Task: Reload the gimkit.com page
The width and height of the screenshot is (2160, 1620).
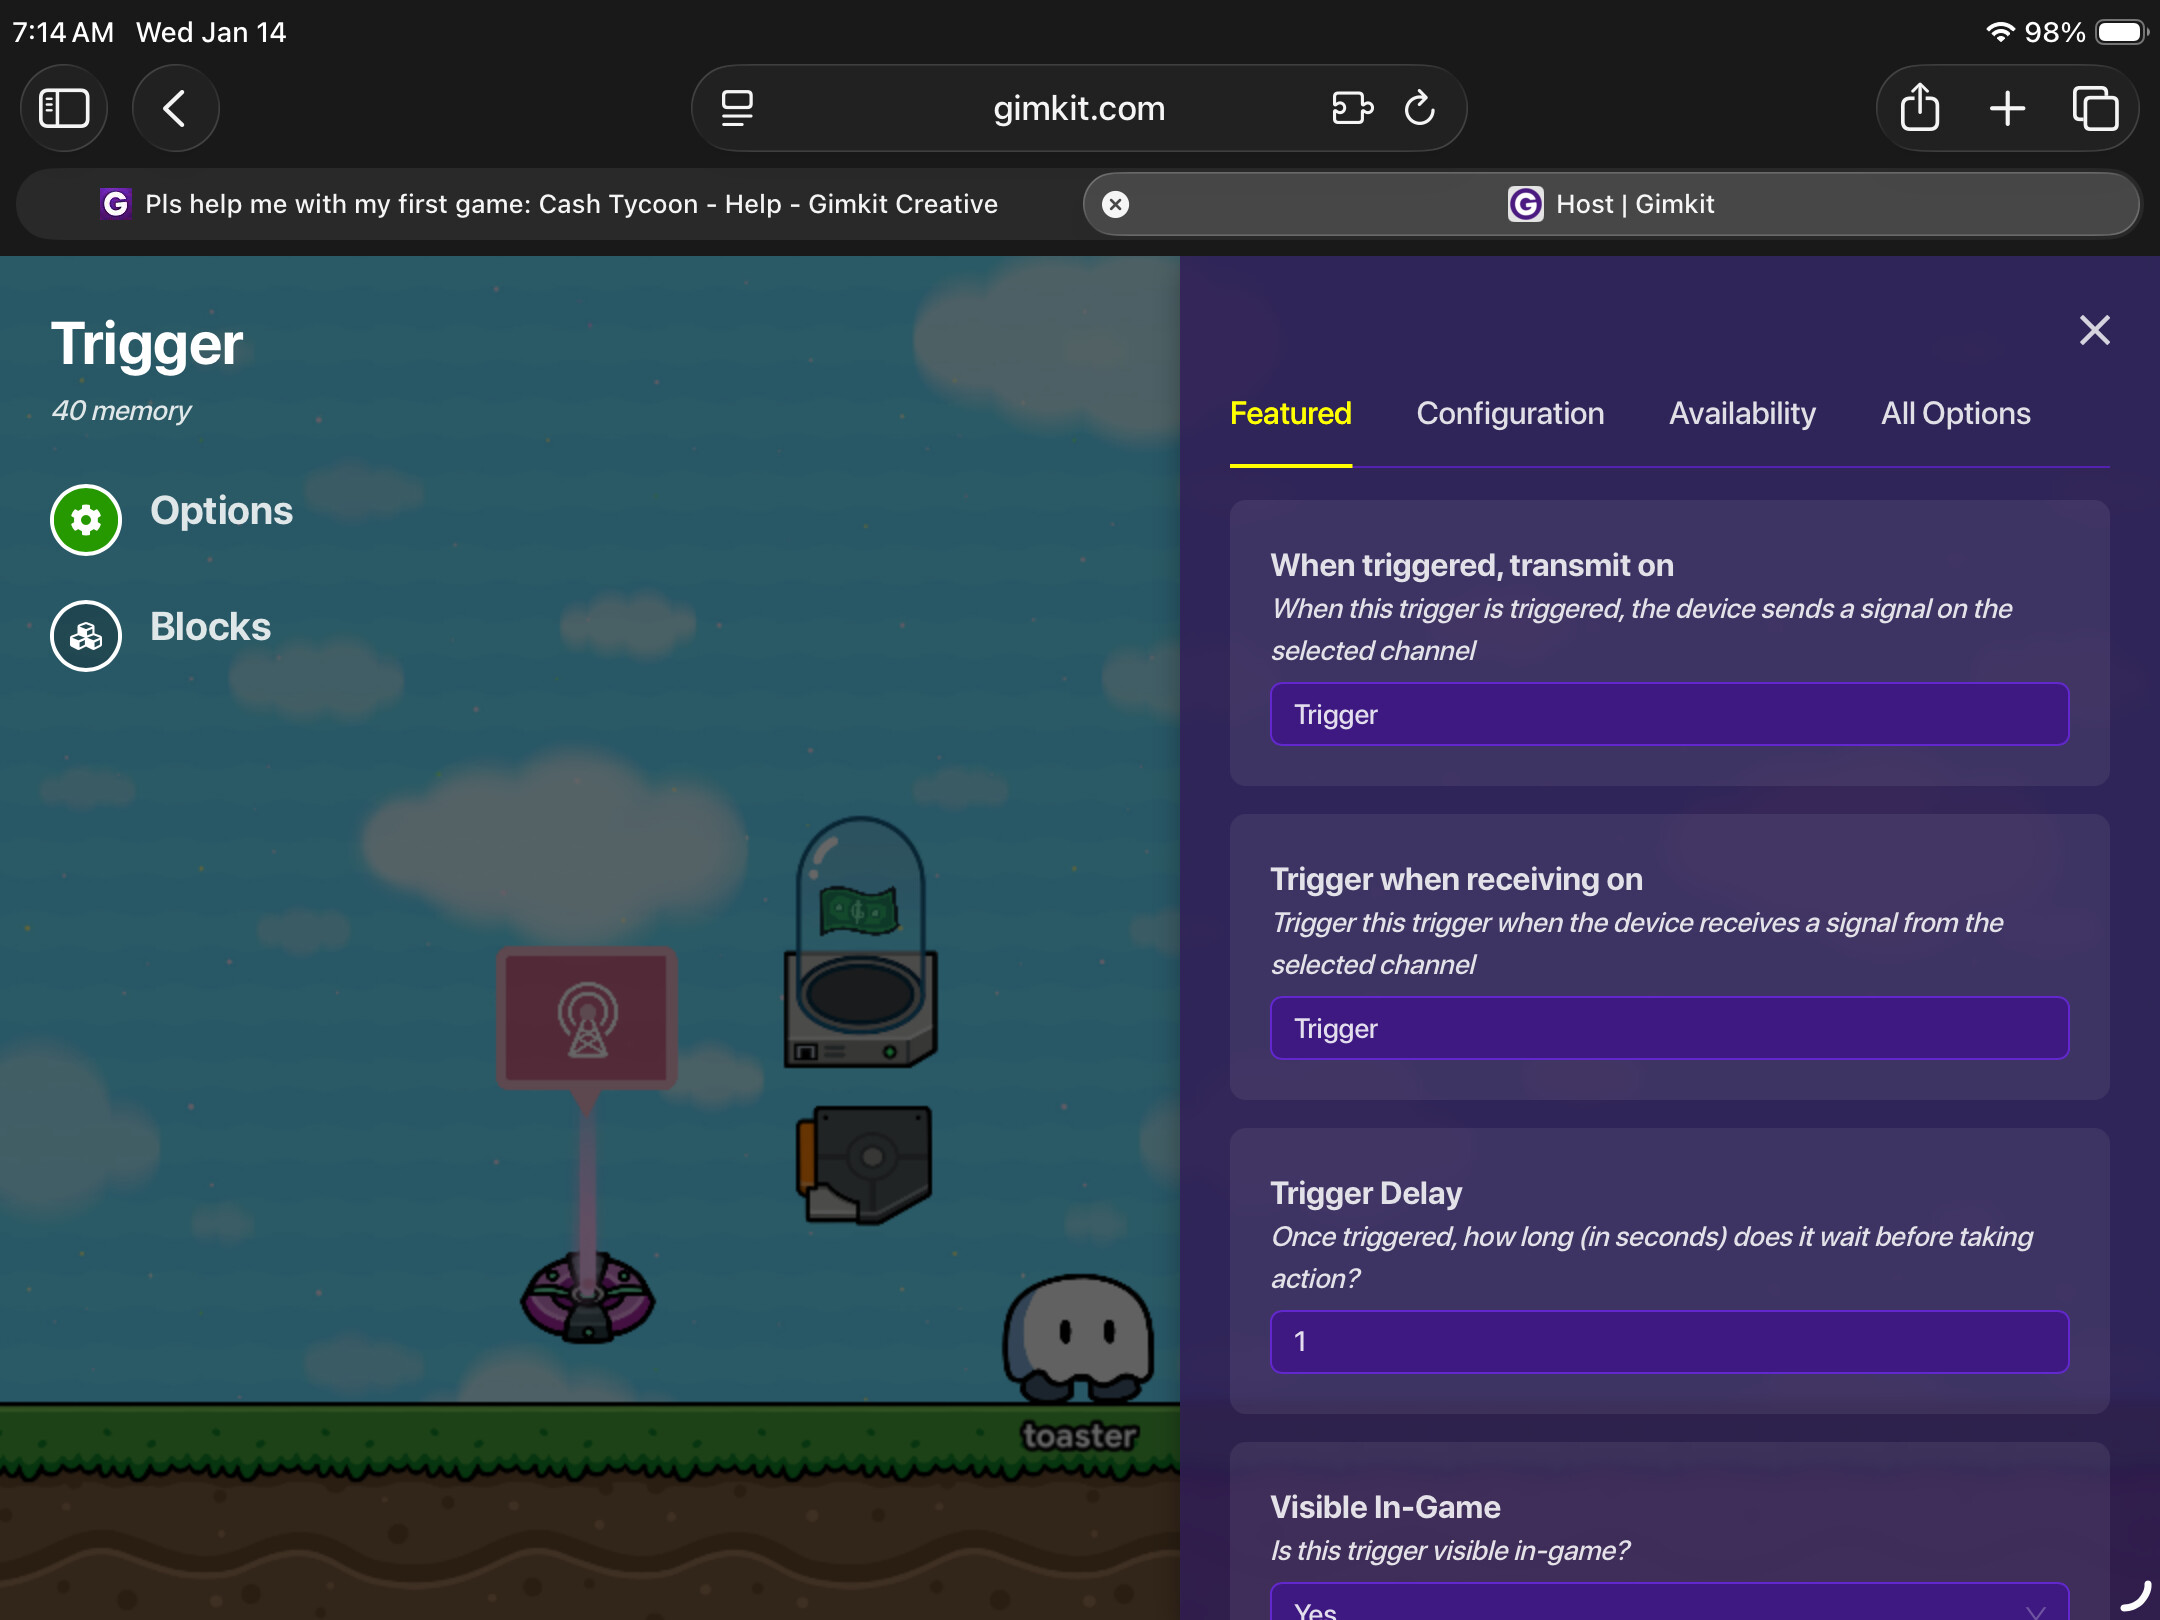Action: coord(1419,108)
